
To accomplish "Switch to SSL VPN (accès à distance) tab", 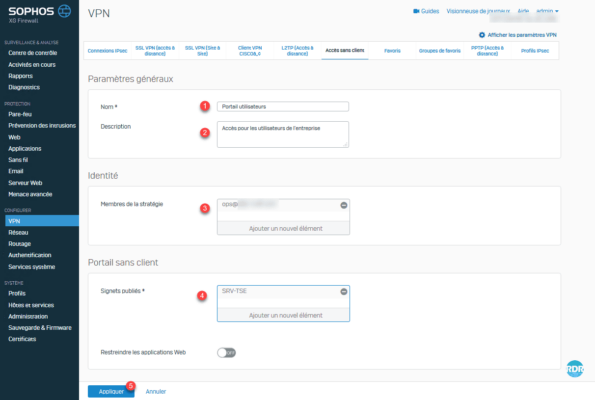I will coord(155,51).
